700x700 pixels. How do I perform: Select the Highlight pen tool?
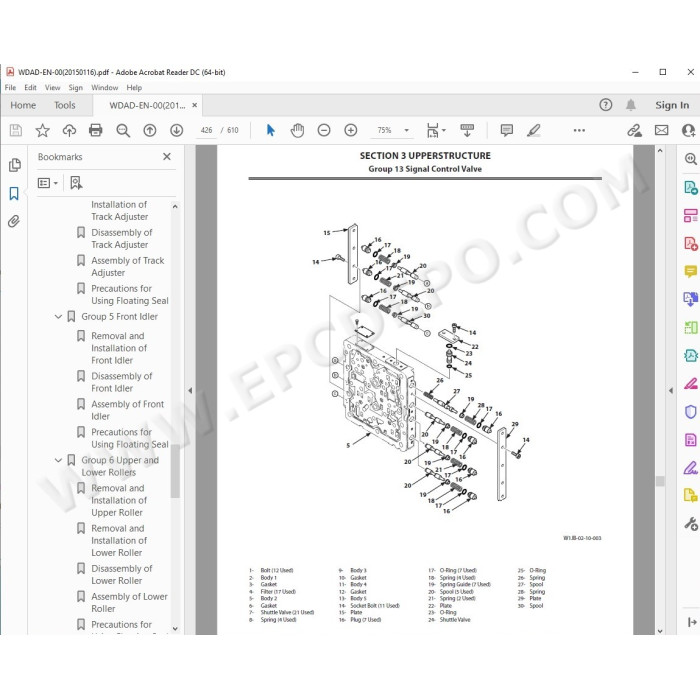[x=533, y=130]
